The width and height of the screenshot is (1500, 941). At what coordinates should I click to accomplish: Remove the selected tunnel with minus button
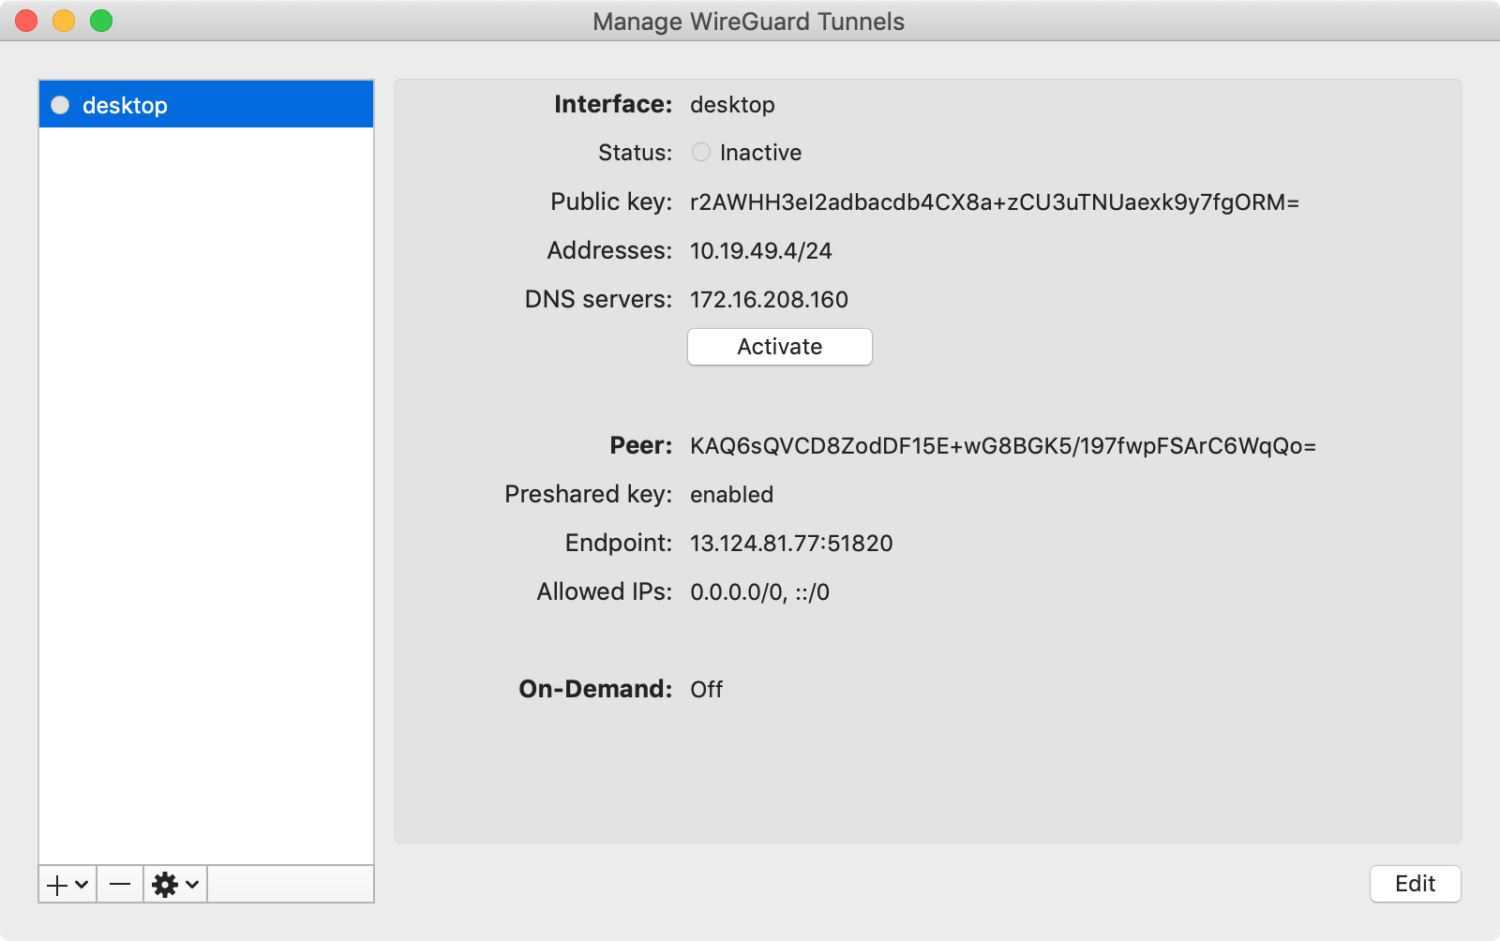[x=120, y=885]
